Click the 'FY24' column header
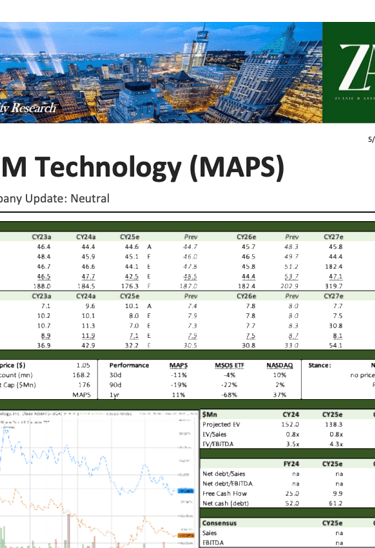375x548 pixels. [291, 464]
